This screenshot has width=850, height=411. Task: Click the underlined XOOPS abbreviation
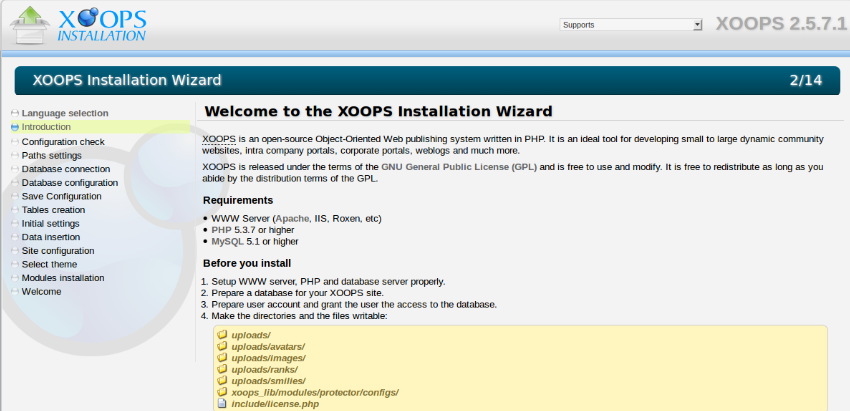coord(219,139)
